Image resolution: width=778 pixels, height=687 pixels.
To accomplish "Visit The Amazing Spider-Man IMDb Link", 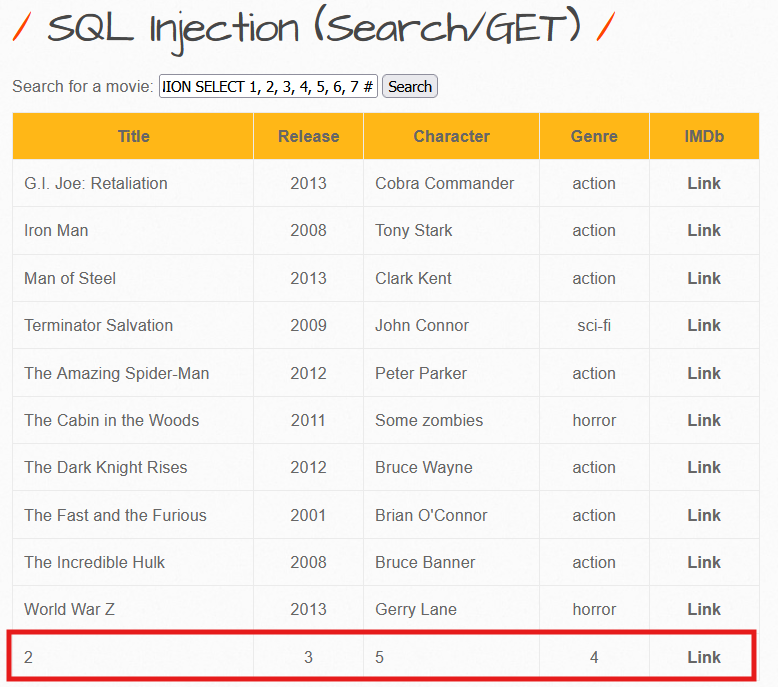I will 704,373.
